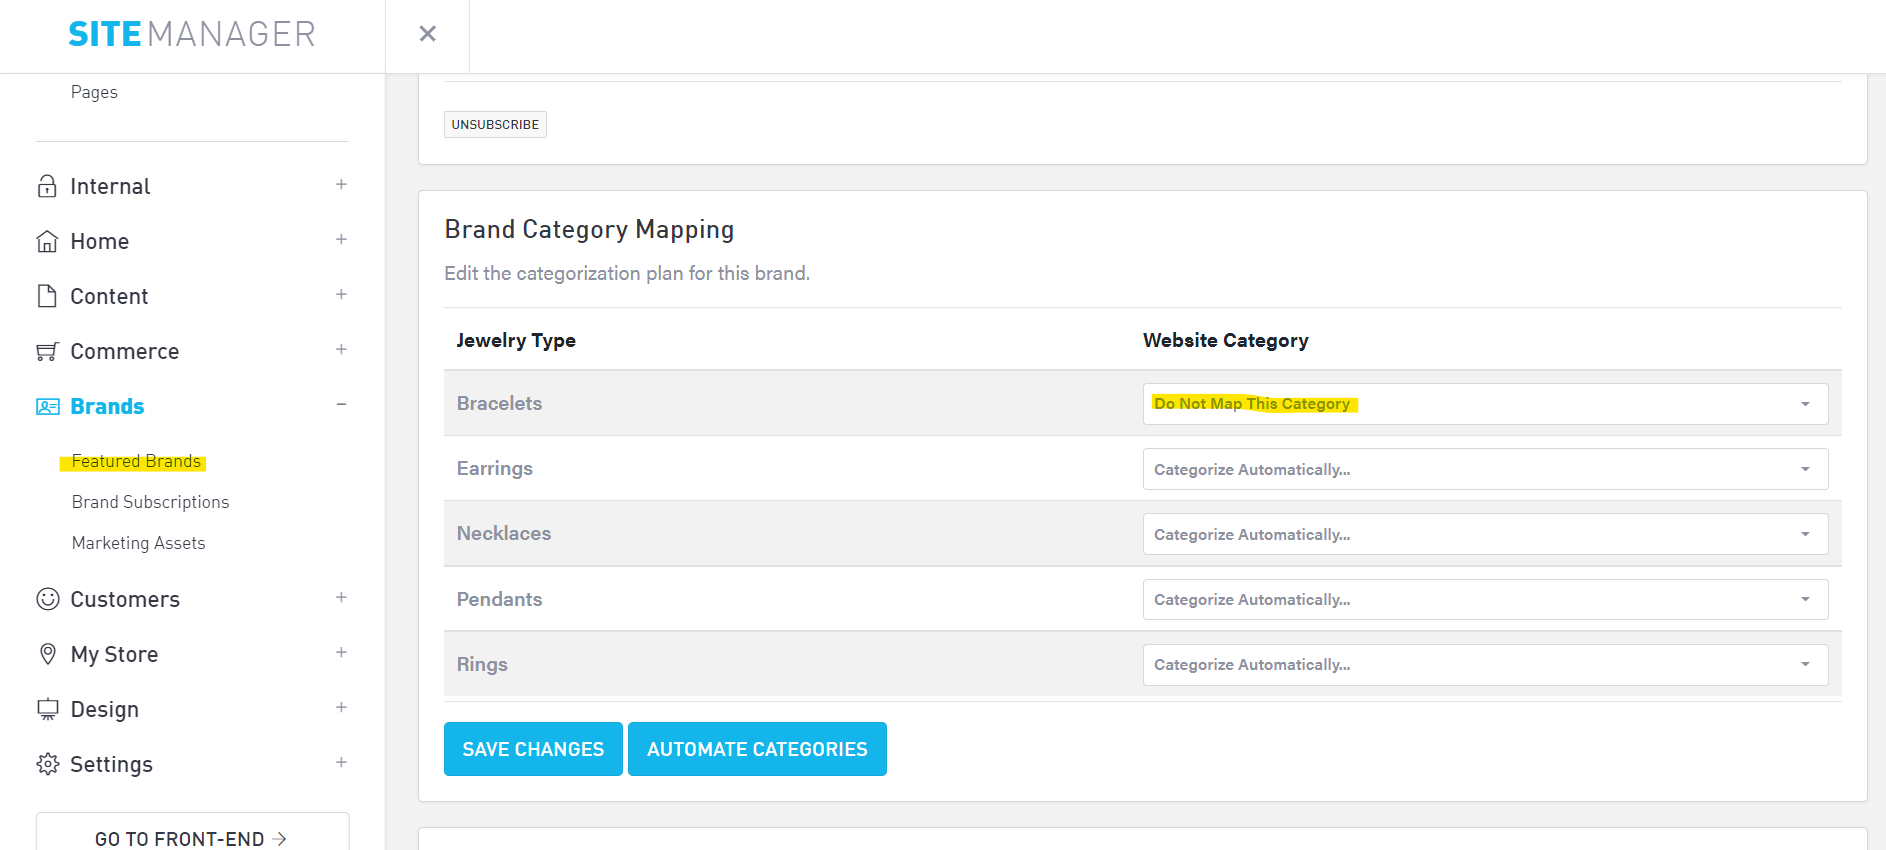The image size is (1886, 850).
Task: Collapse the Brands menu section
Action: [341, 405]
